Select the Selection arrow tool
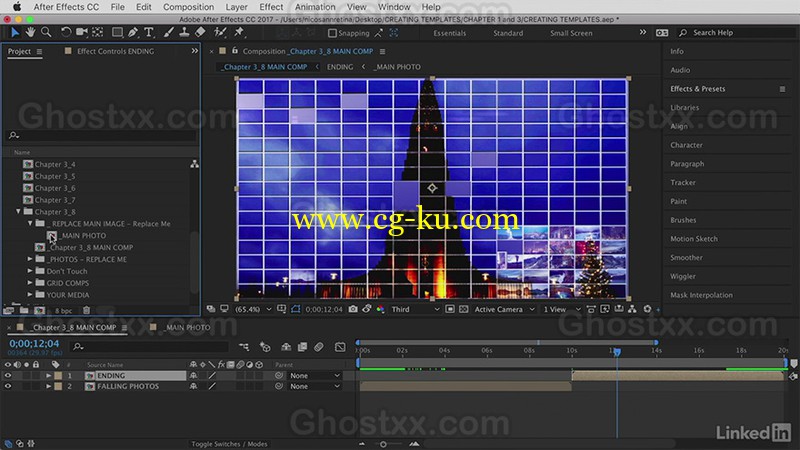 (x=15, y=33)
